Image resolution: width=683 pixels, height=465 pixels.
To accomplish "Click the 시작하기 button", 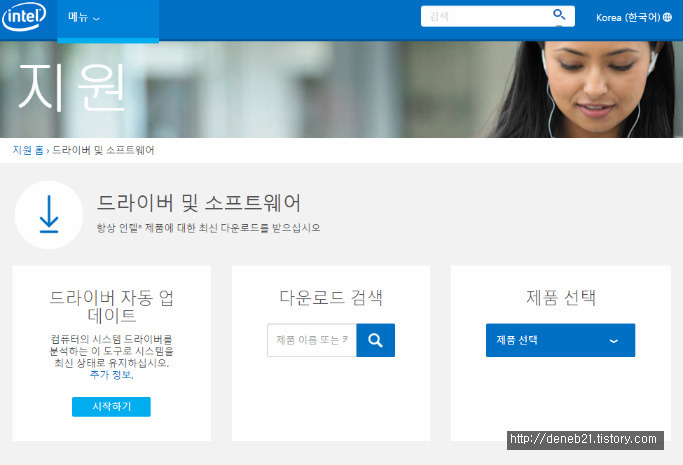I will (x=112, y=407).
